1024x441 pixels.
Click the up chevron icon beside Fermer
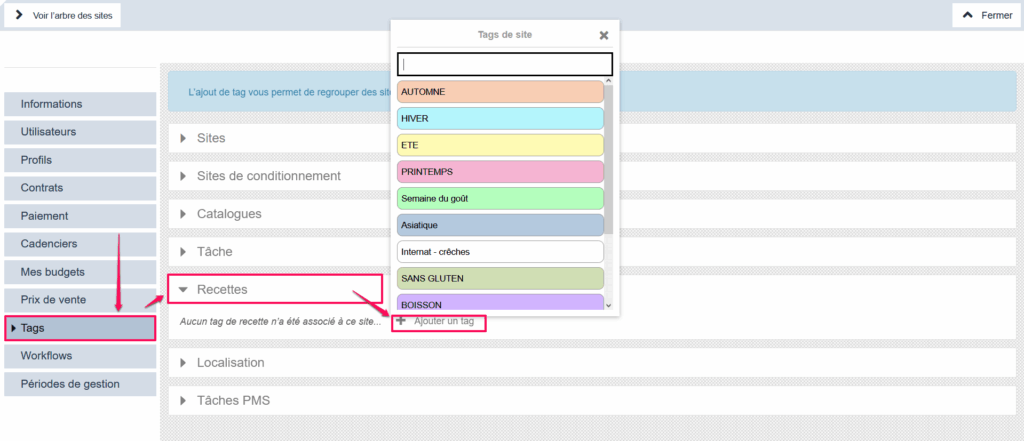(x=967, y=15)
